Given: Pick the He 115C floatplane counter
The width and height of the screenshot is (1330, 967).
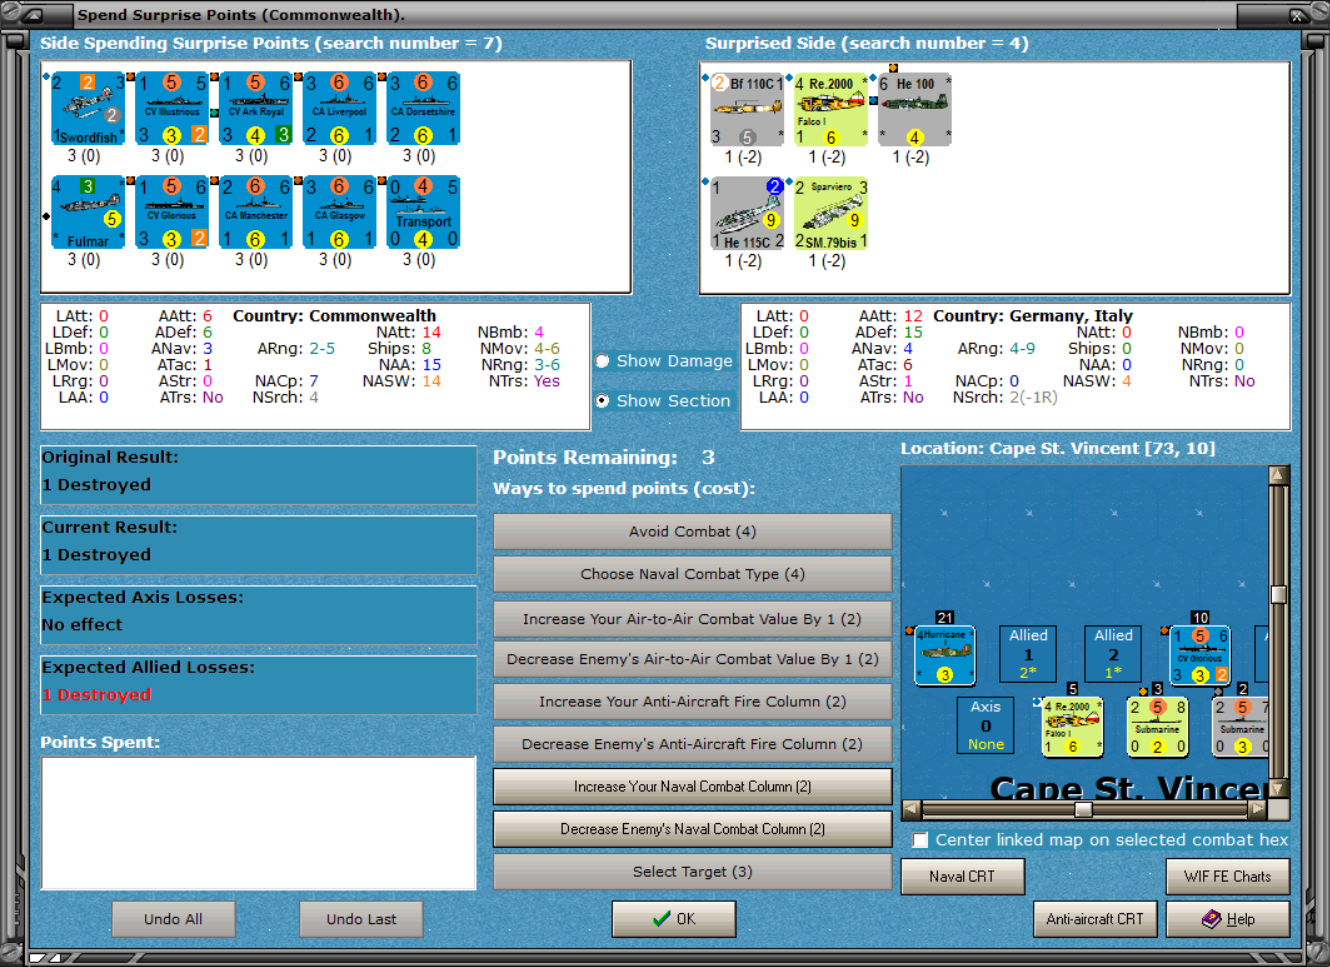Looking at the screenshot, I should point(747,214).
